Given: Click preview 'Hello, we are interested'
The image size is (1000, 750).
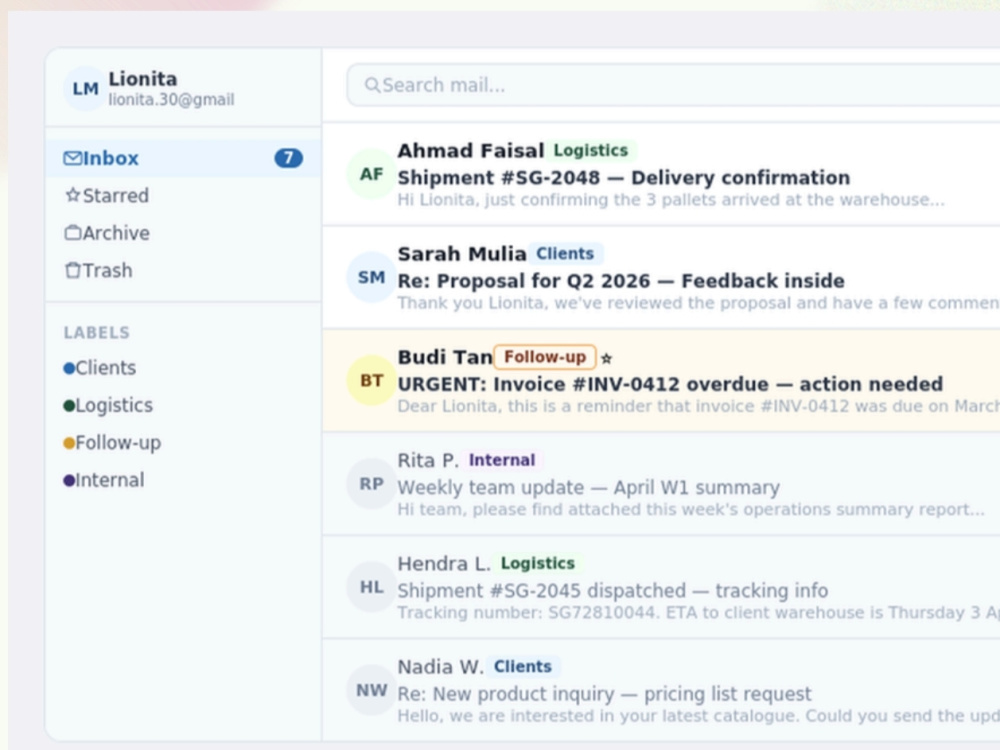Looking at the screenshot, I should pyautogui.click(x=698, y=716).
